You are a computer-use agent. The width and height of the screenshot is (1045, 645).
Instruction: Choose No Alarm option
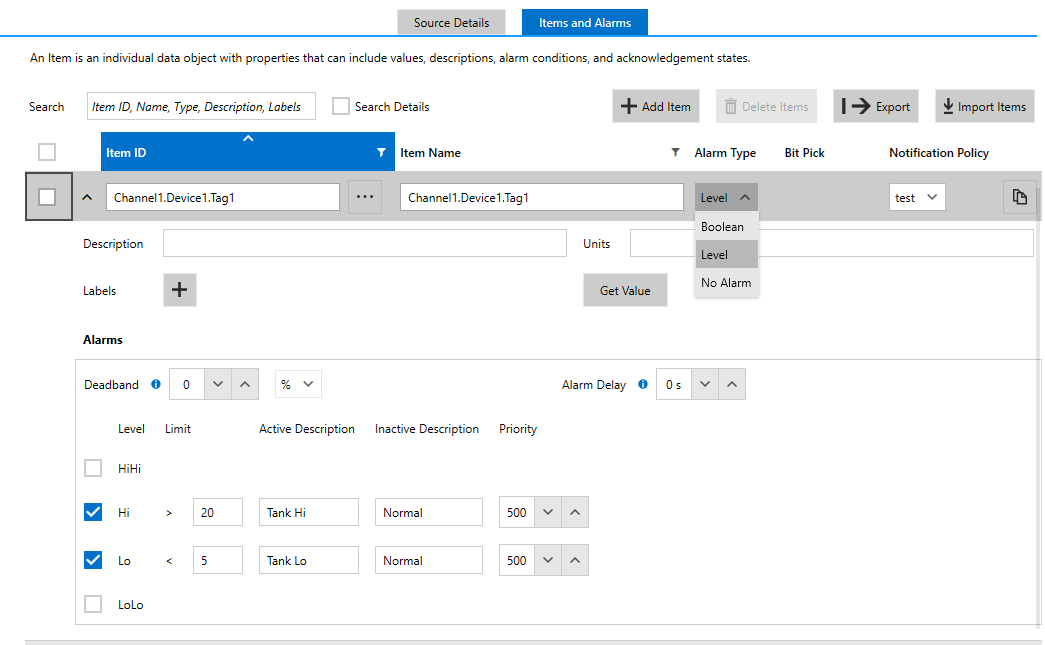tap(726, 283)
